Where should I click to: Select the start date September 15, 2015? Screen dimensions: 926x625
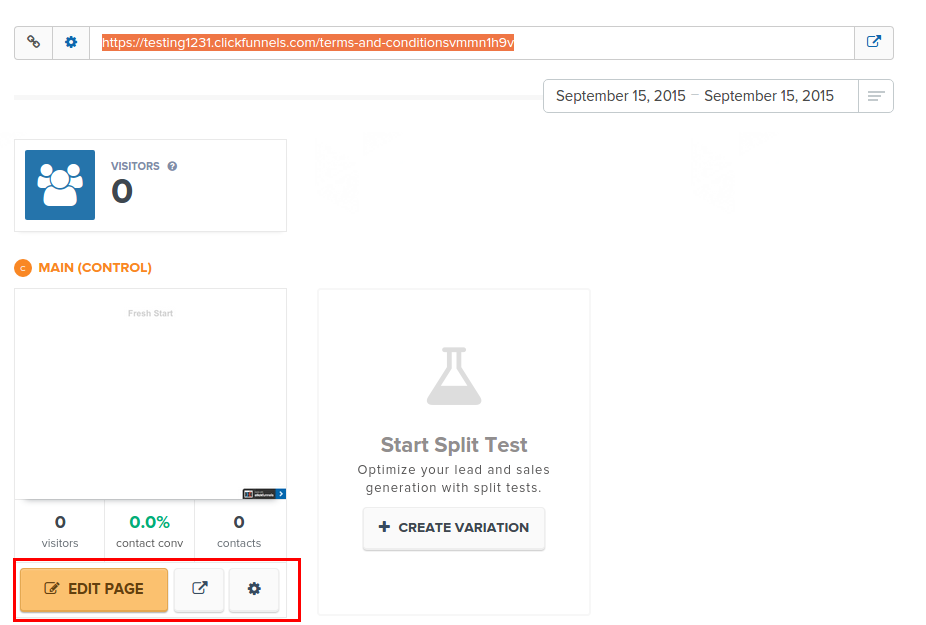[x=620, y=96]
